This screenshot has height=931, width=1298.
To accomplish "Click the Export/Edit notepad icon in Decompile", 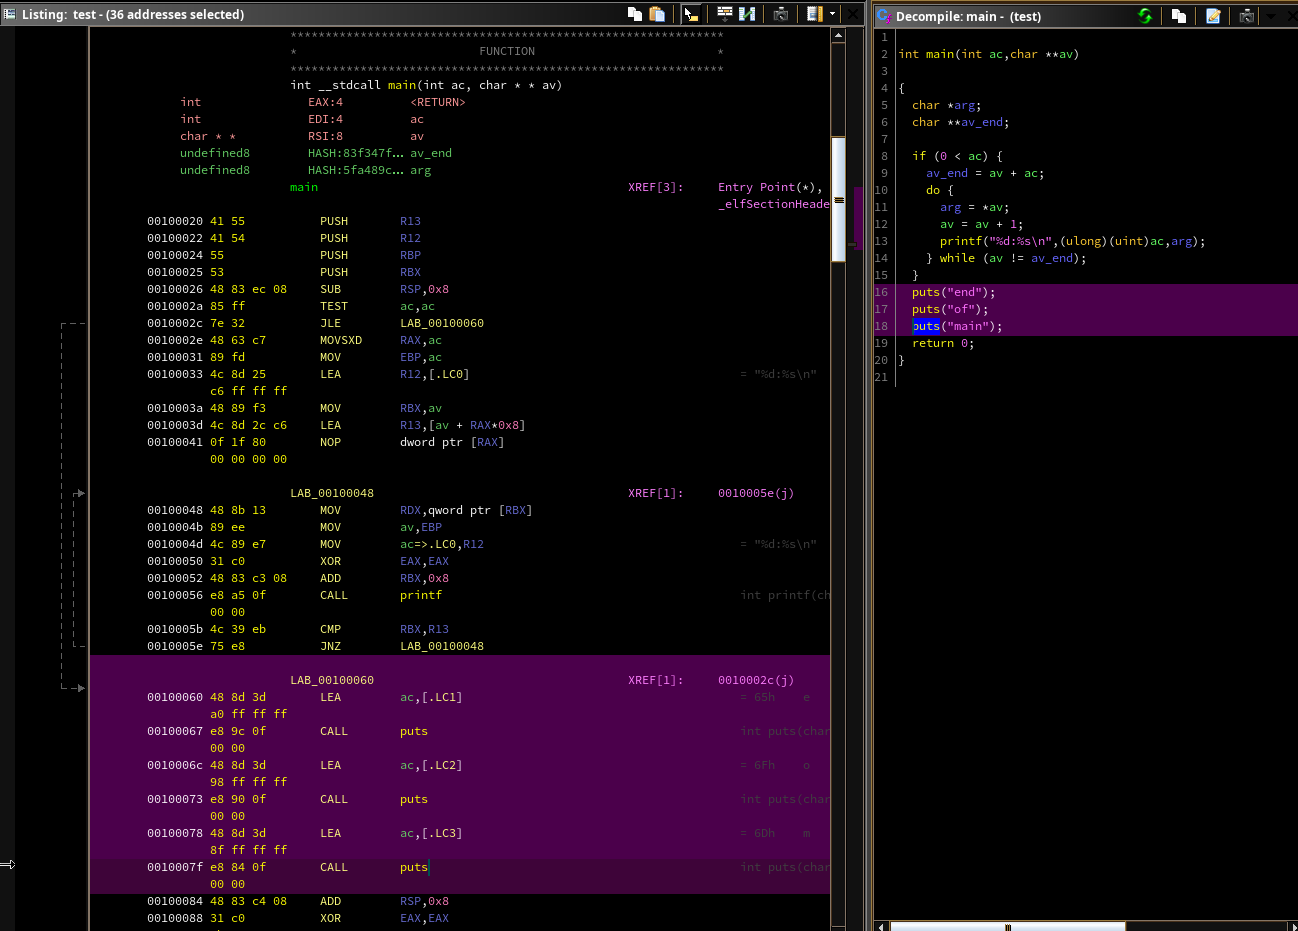I will pyautogui.click(x=1213, y=16).
